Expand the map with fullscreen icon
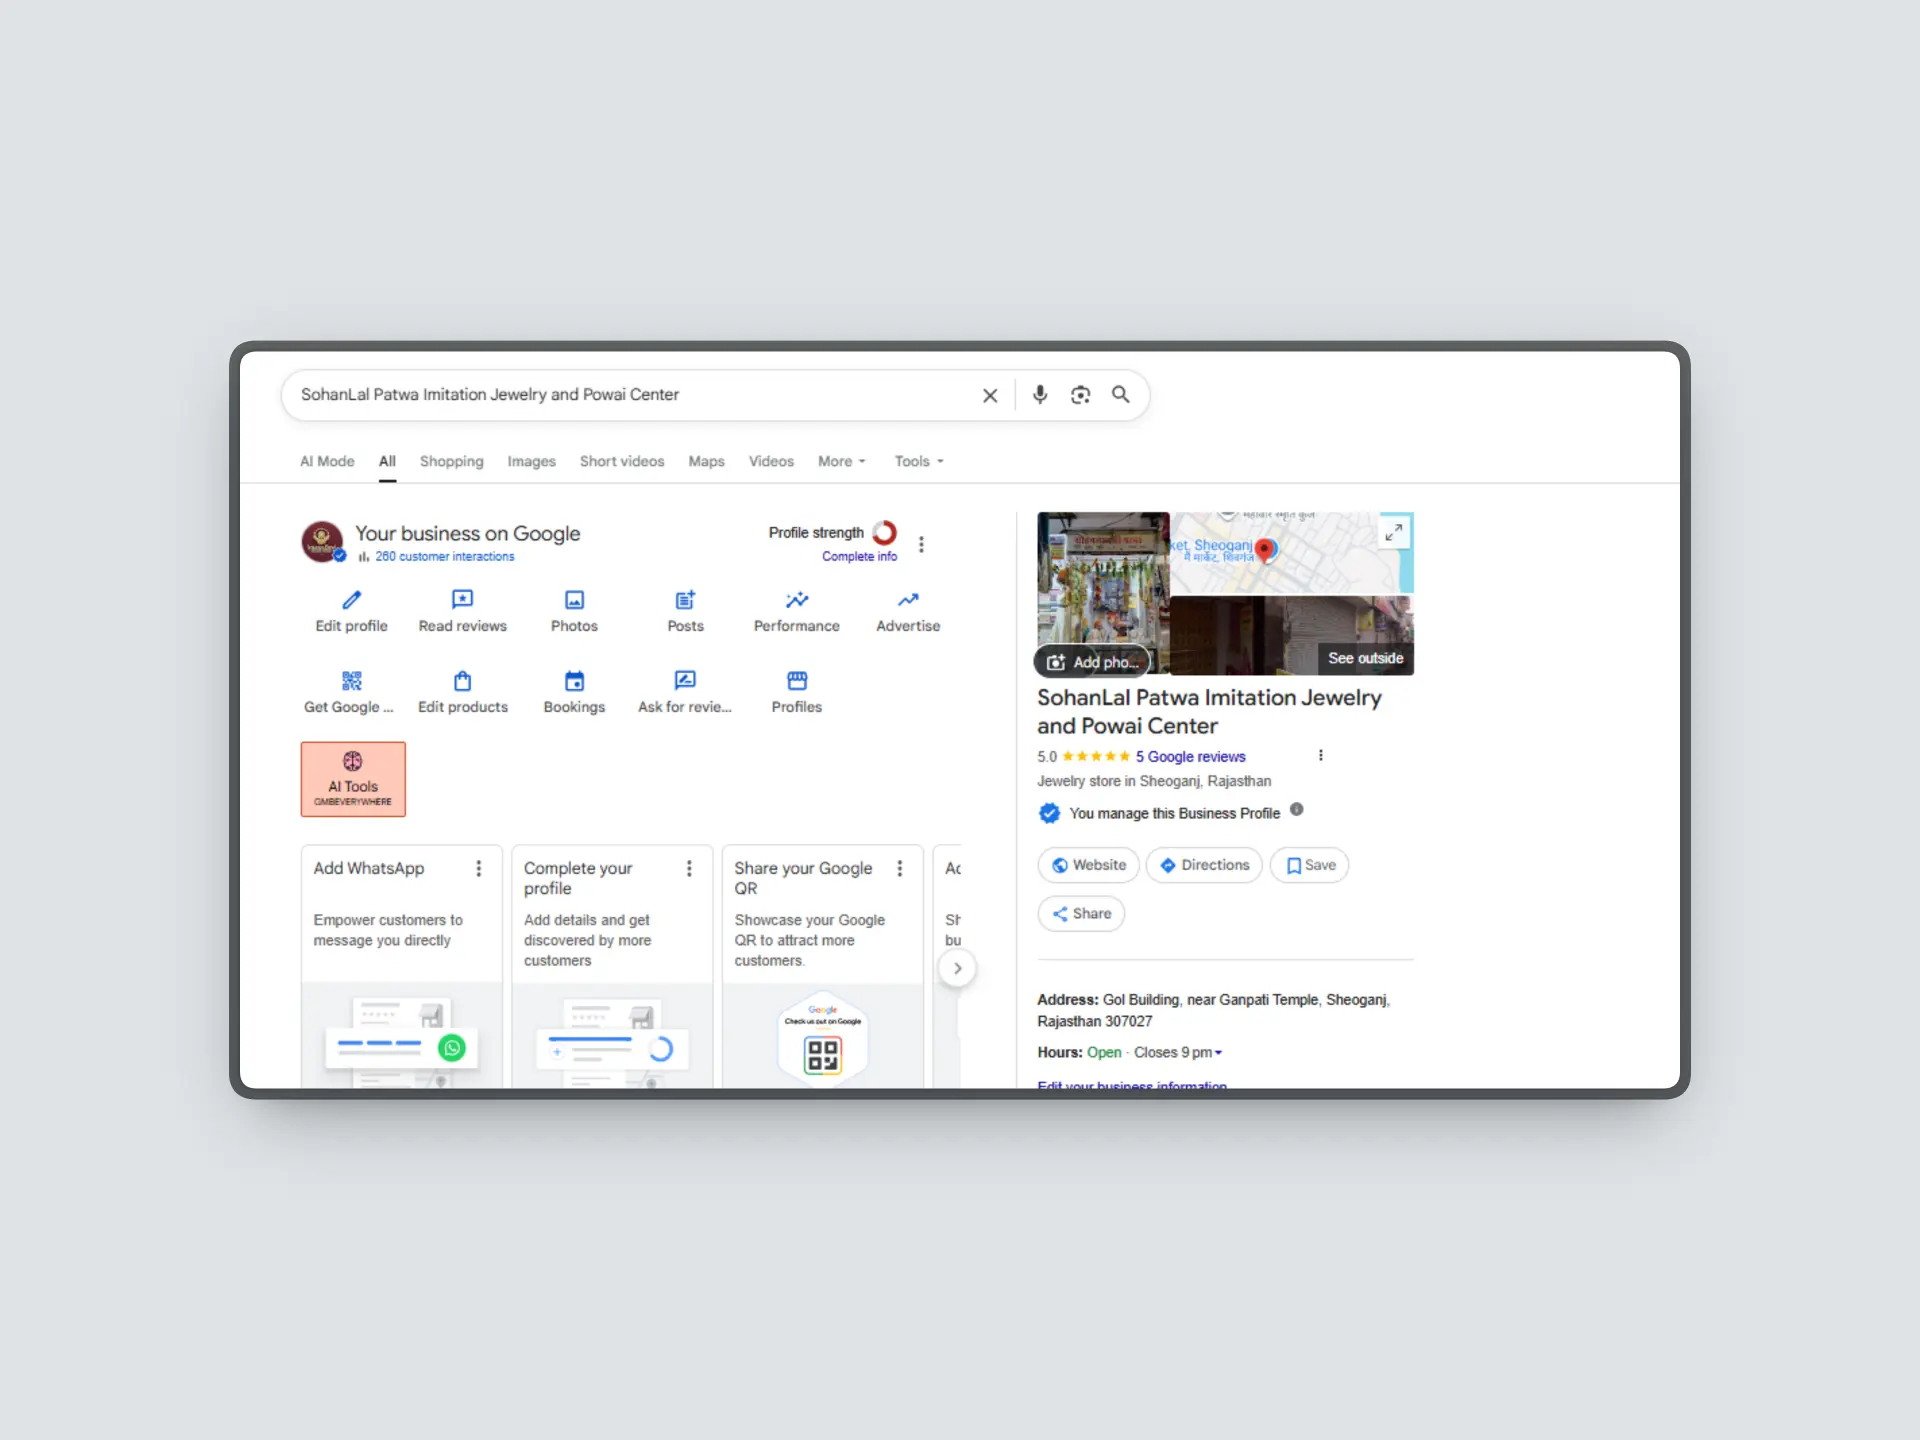 click(x=1393, y=533)
